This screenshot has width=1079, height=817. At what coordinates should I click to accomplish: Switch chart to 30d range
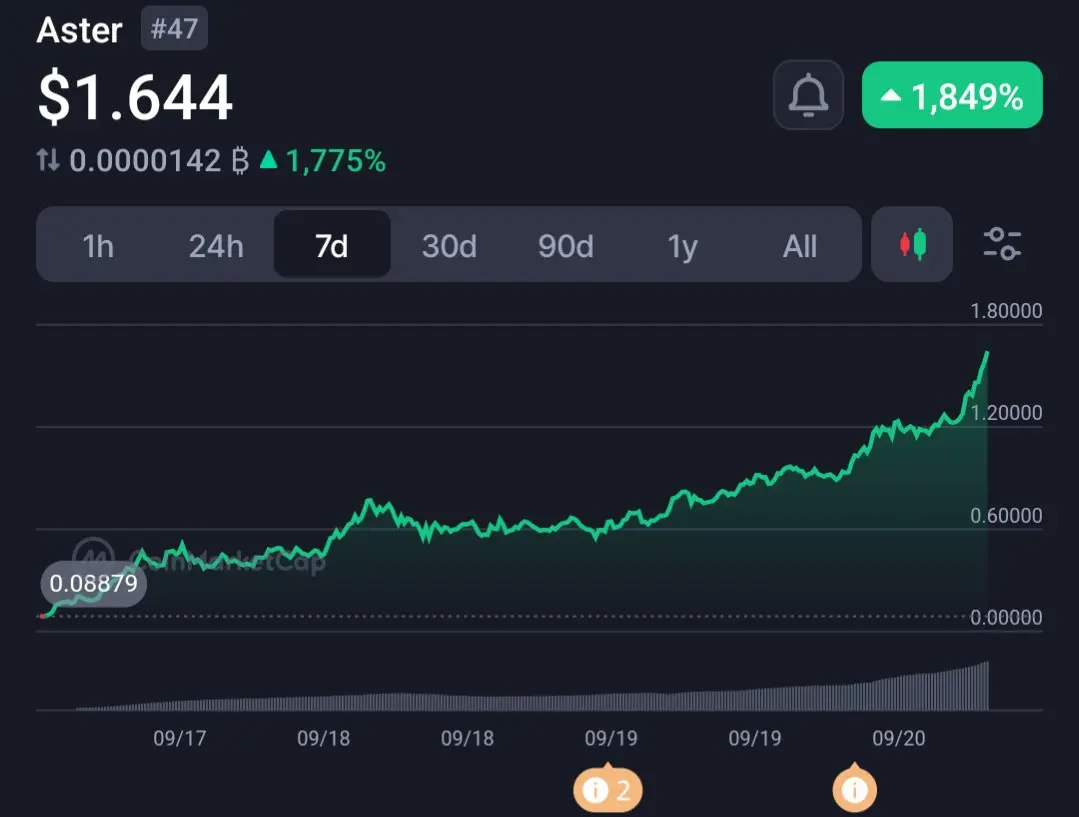(x=449, y=246)
